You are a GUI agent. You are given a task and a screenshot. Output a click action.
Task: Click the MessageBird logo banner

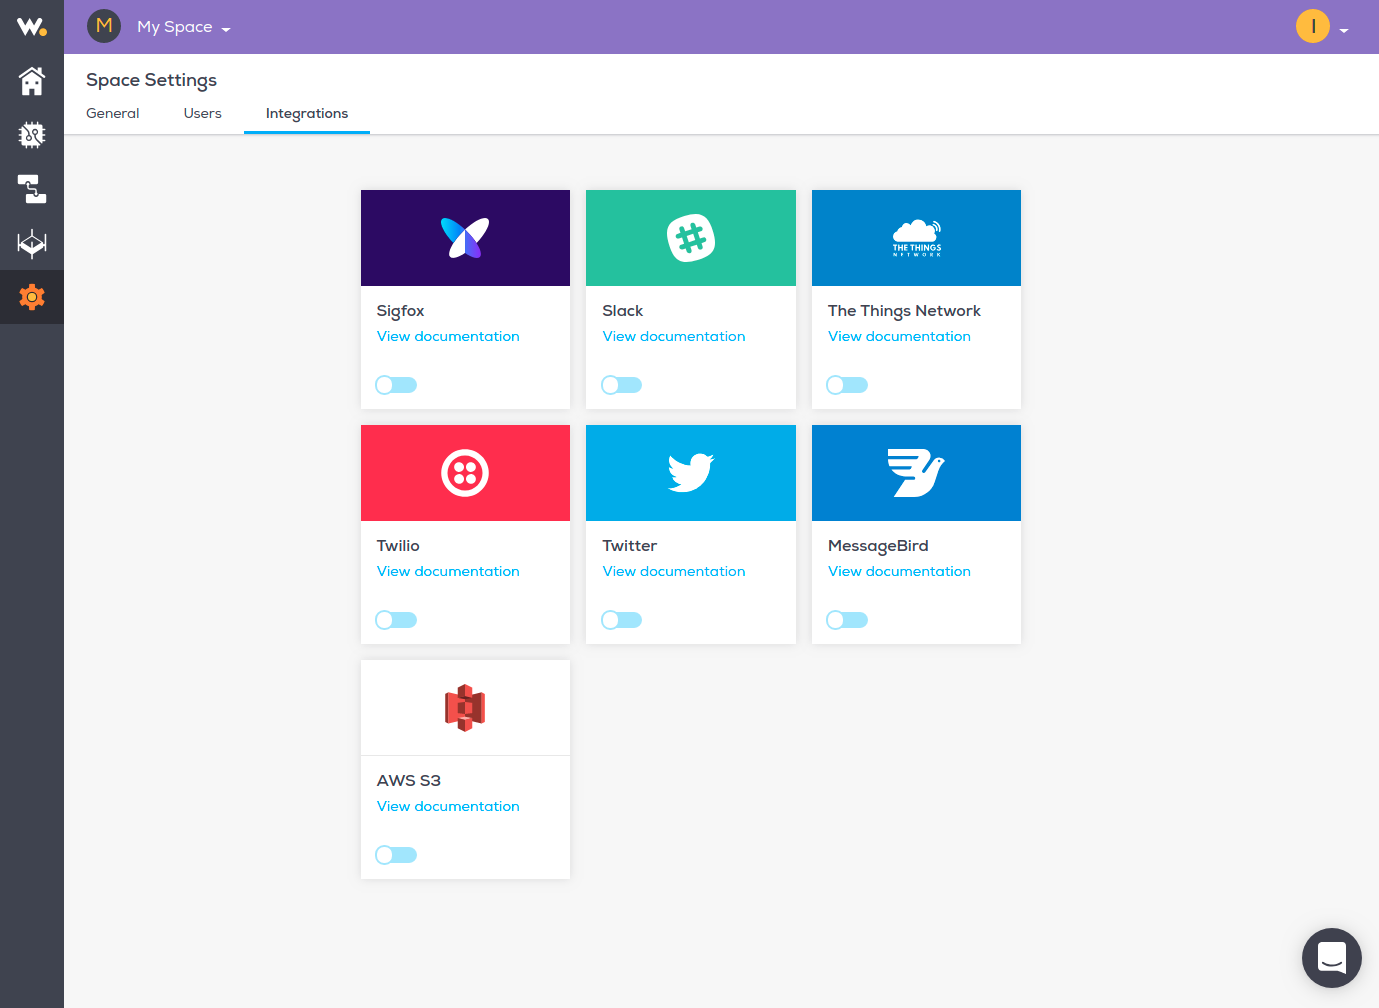(x=917, y=473)
